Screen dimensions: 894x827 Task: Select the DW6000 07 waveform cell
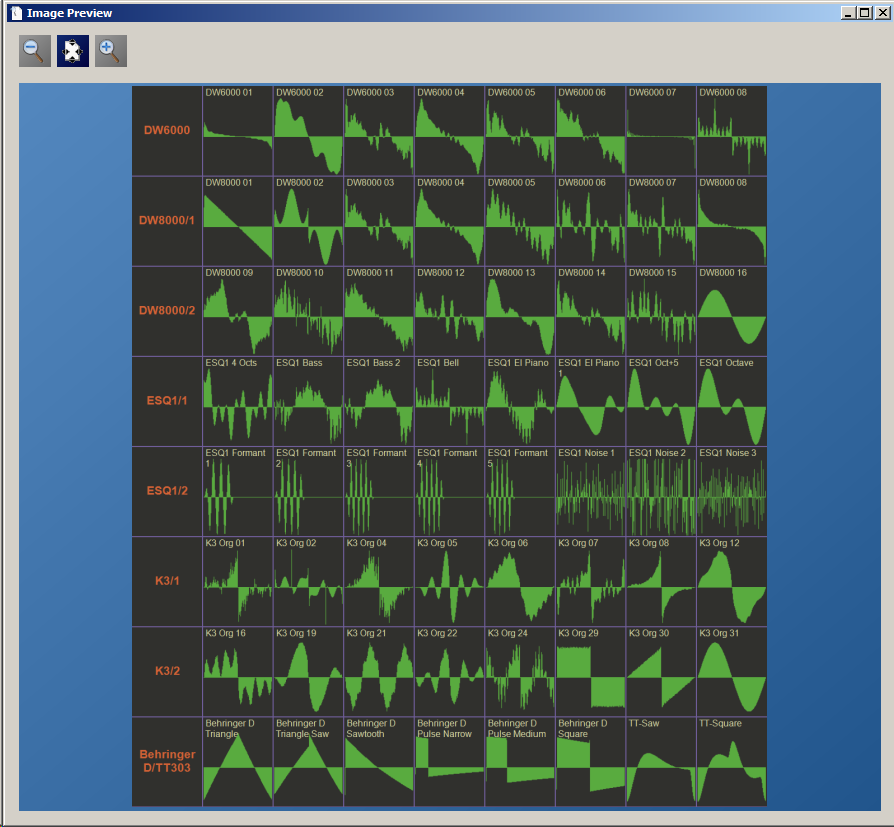click(x=661, y=131)
